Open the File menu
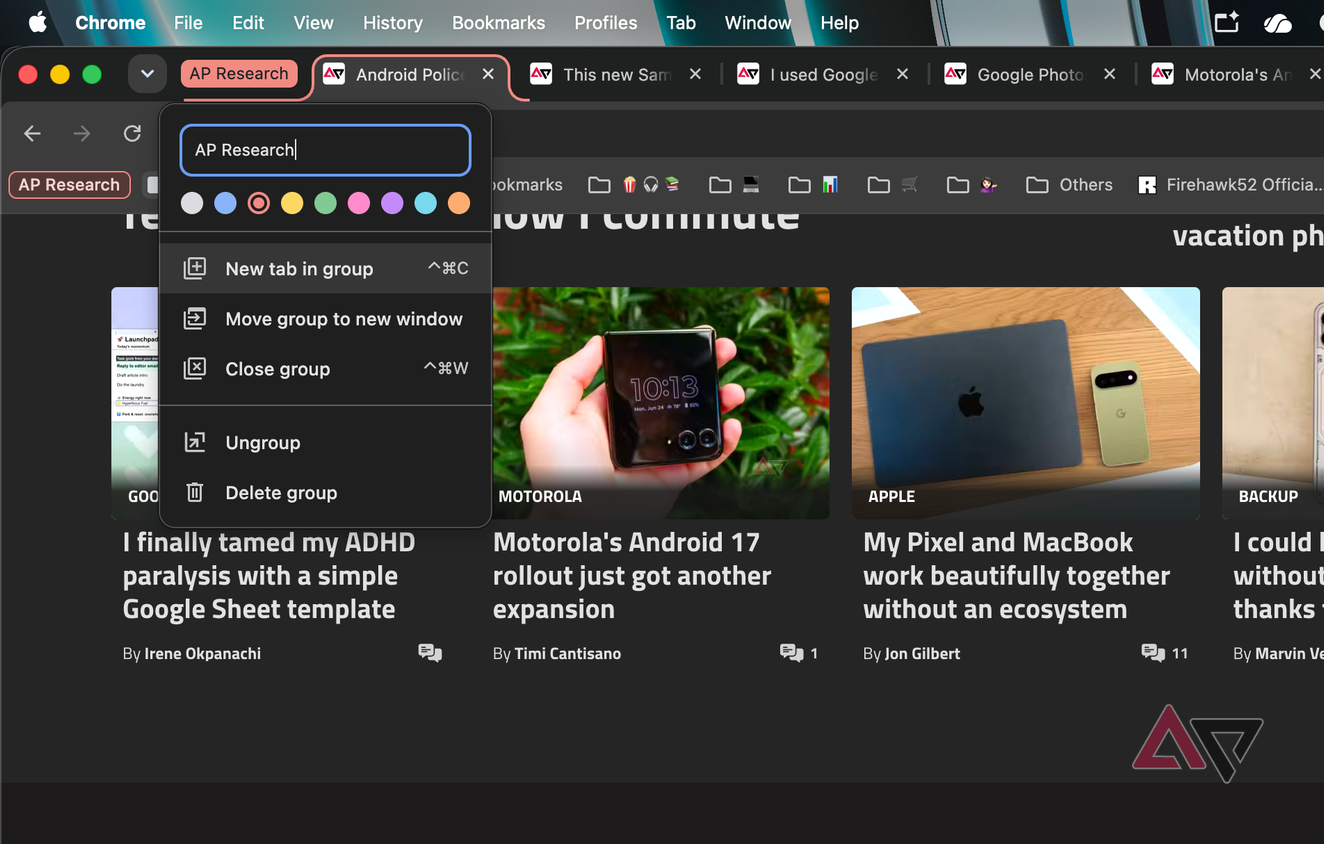Screen dimensions: 1324x844 click(188, 22)
